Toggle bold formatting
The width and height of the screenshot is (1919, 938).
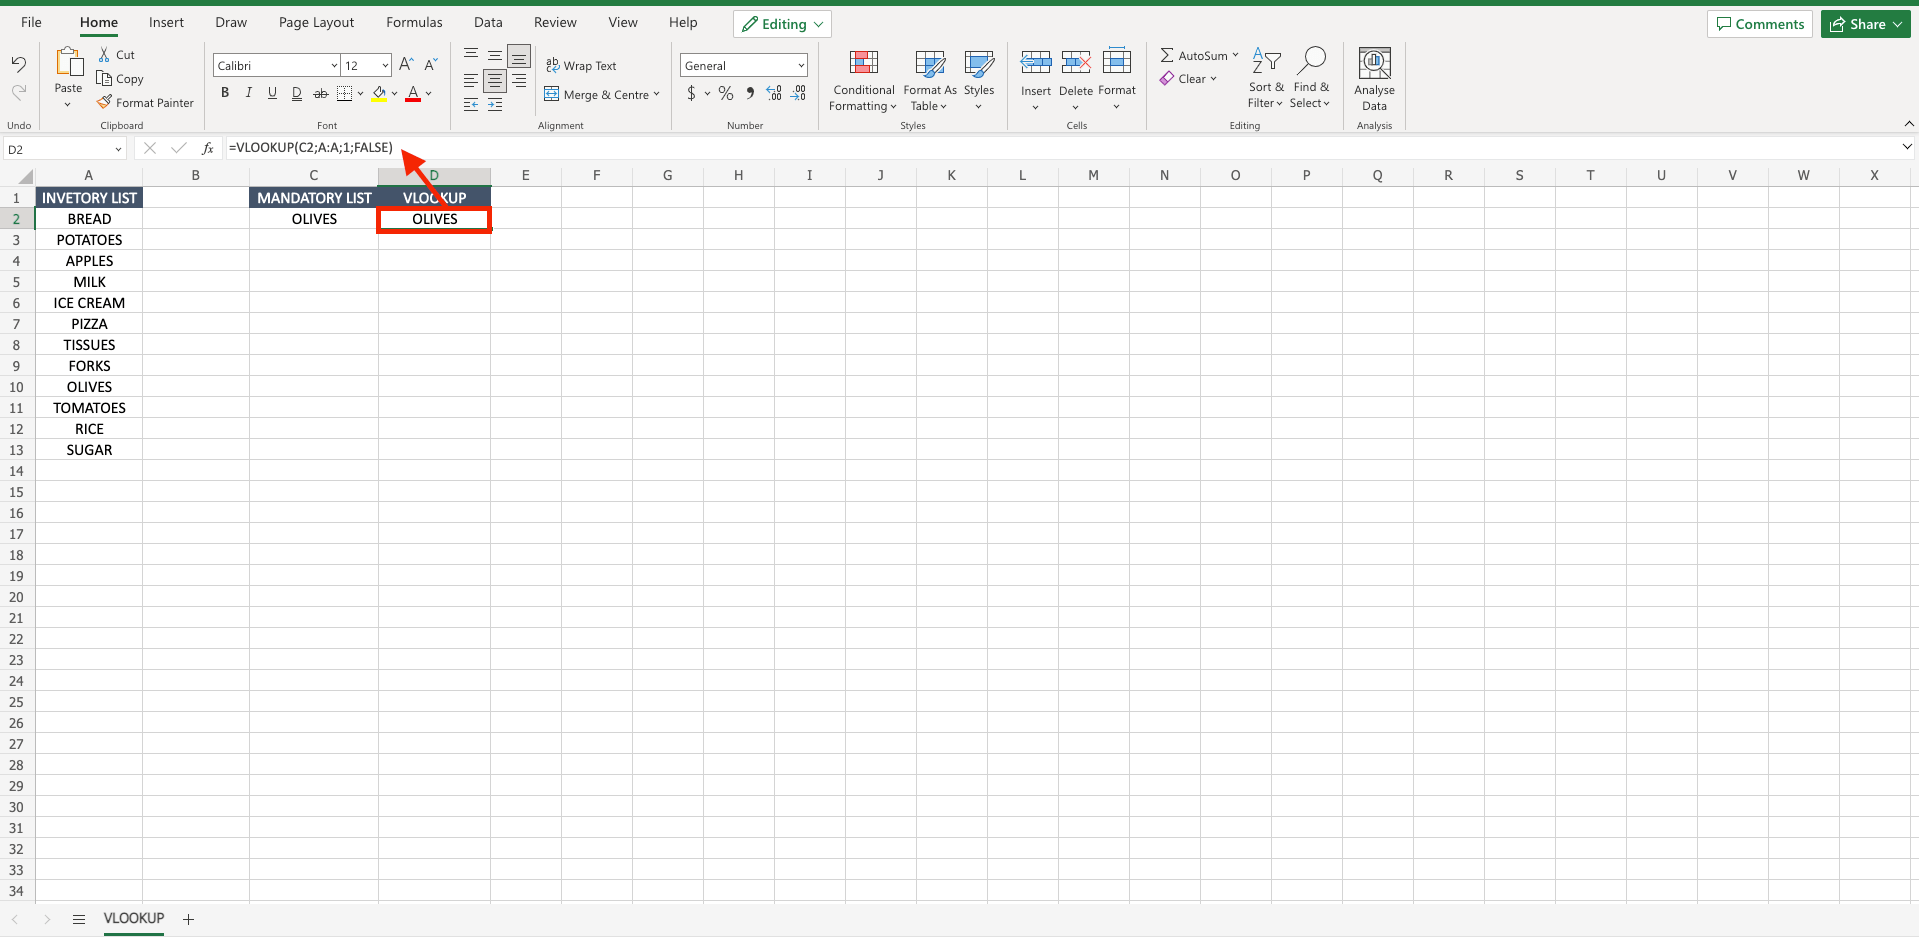pyautogui.click(x=225, y=92)
